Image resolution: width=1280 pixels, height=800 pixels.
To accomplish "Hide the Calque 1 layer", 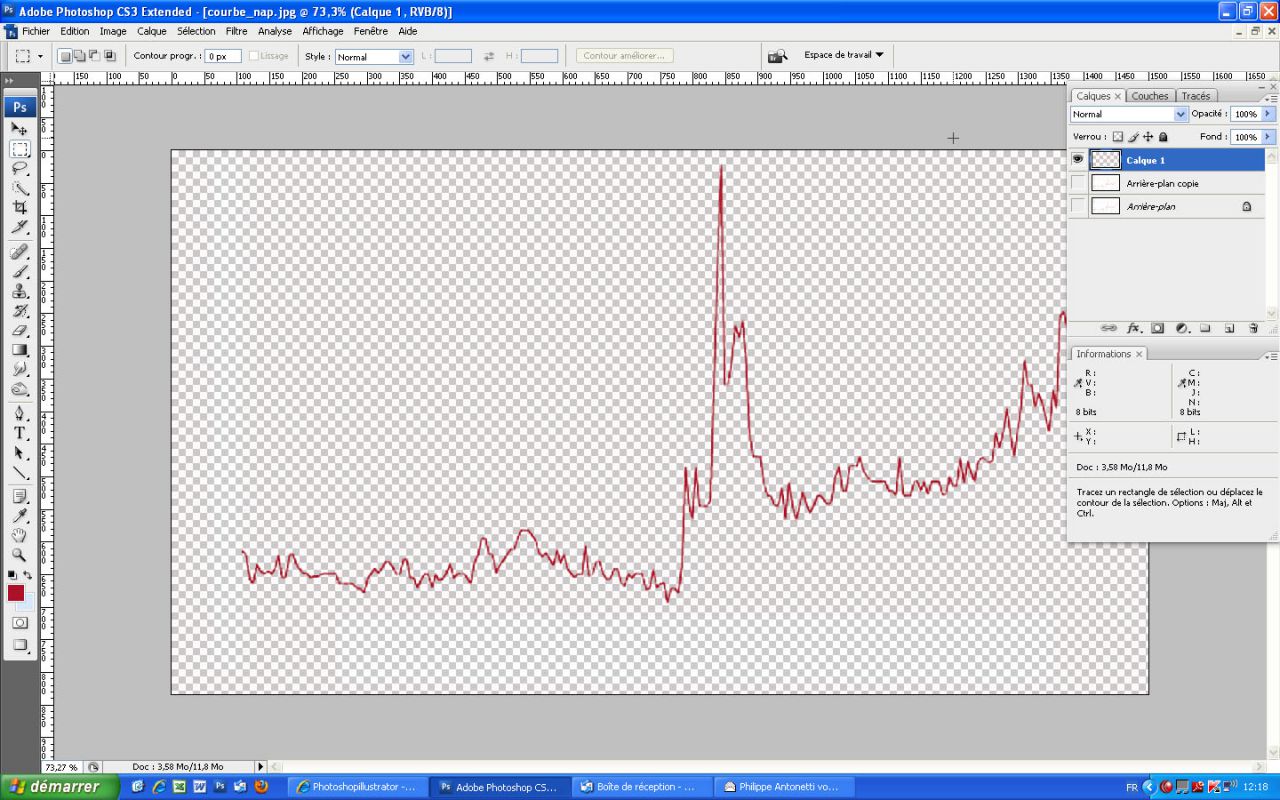I will 1078,160.
